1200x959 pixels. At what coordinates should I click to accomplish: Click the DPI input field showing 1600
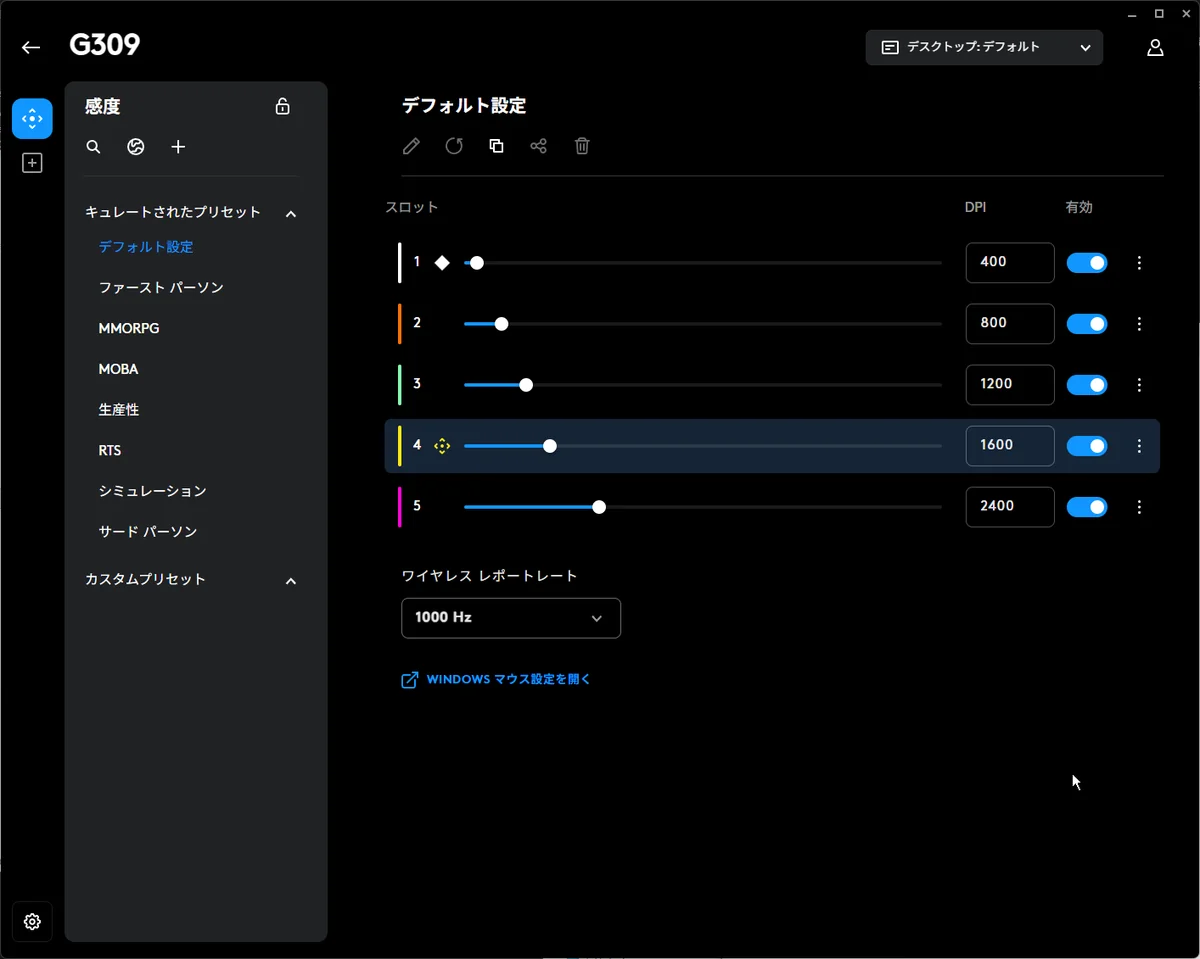[x=1009, y=446]
